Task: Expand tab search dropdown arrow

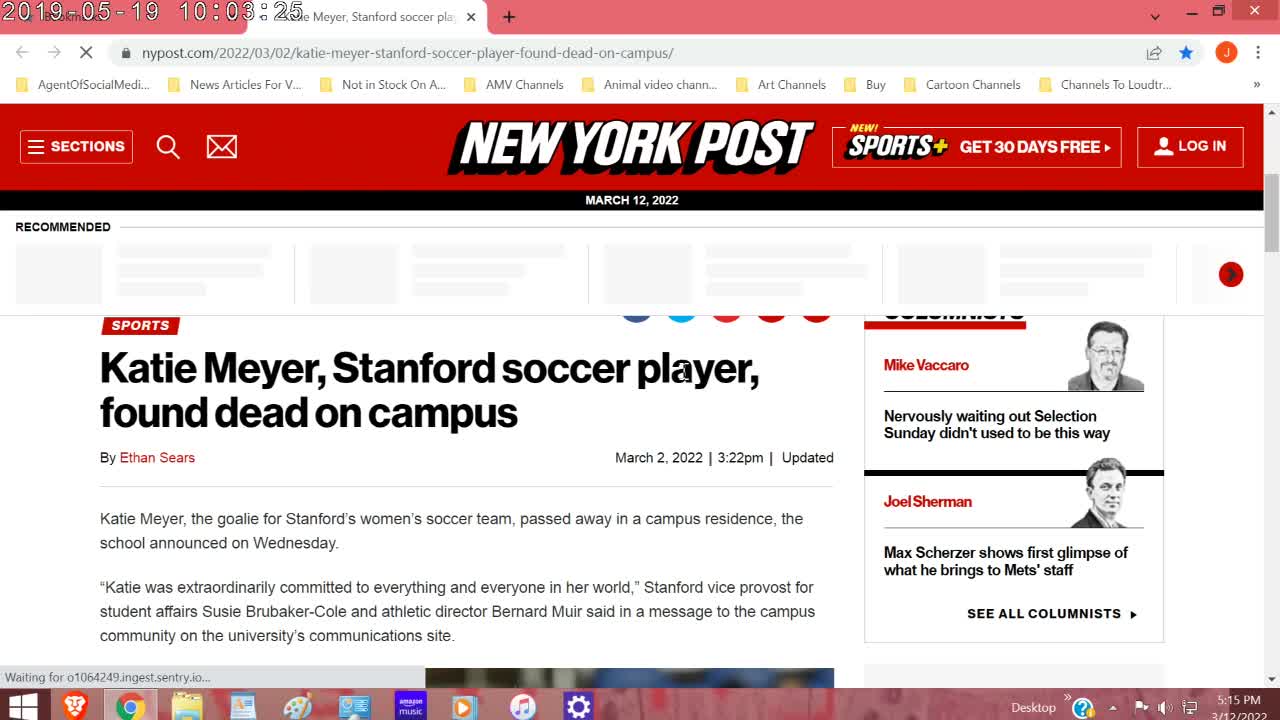Action: pyautogui.click(x=1155, y=16)
